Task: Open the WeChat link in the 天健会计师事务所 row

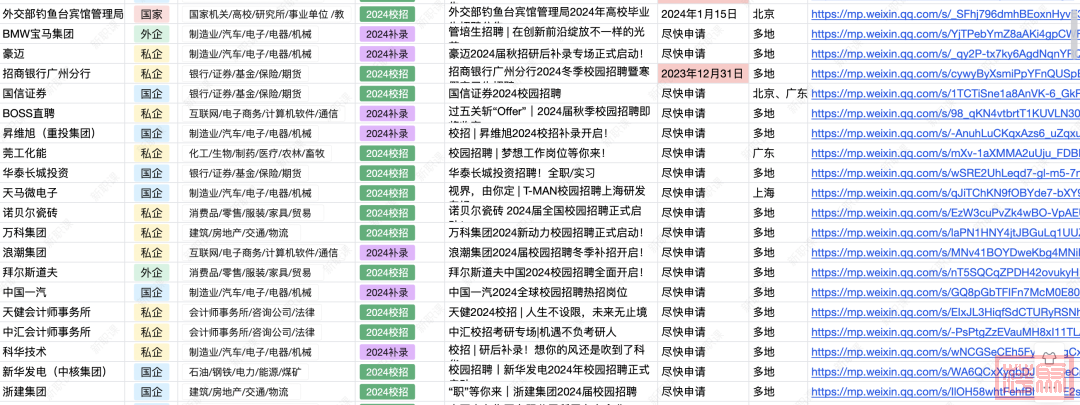Action: [945, 312]
